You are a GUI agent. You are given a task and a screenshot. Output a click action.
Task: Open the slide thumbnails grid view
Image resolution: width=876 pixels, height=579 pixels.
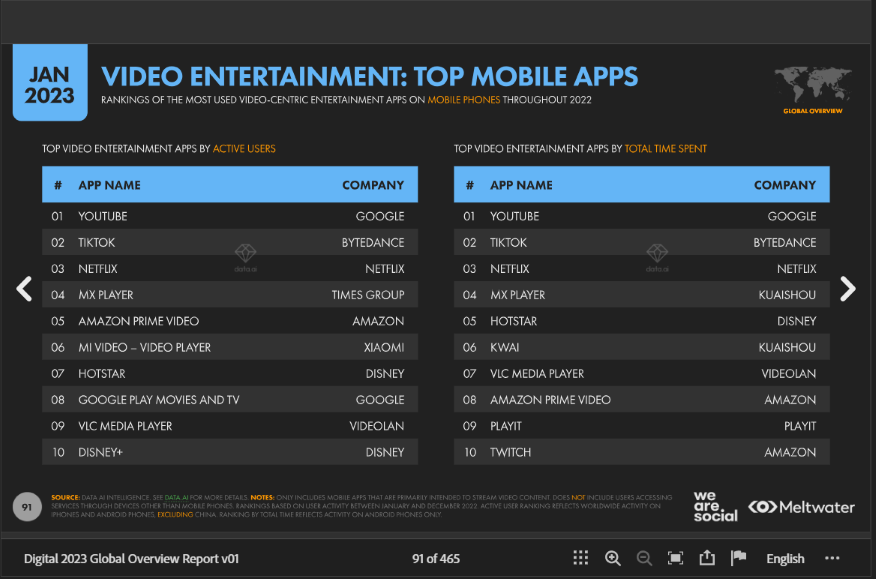click(x=580, y=558)
